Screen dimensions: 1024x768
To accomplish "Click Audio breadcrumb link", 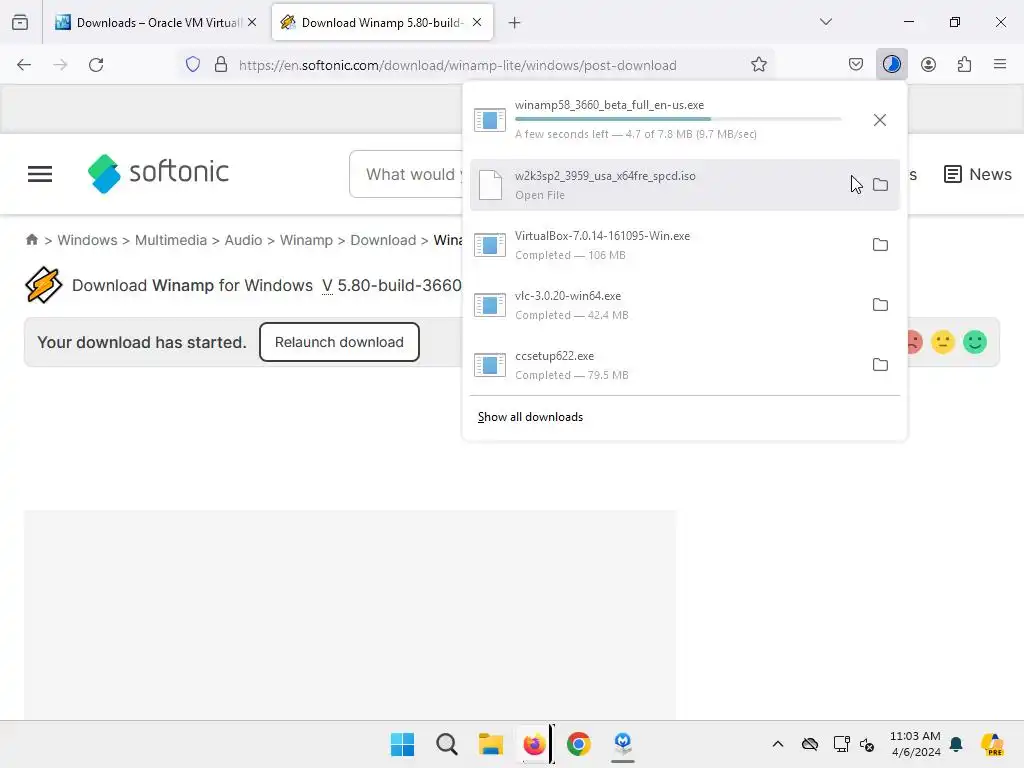I will pyautogui.click(x=244, y=240).
